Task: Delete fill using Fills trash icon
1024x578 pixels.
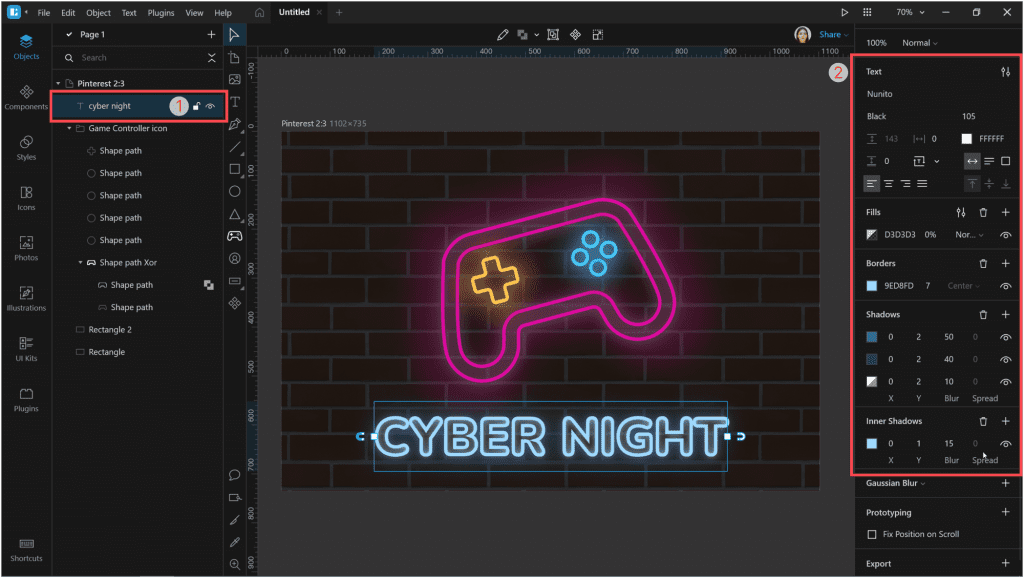Action: [x=983, y=212]
